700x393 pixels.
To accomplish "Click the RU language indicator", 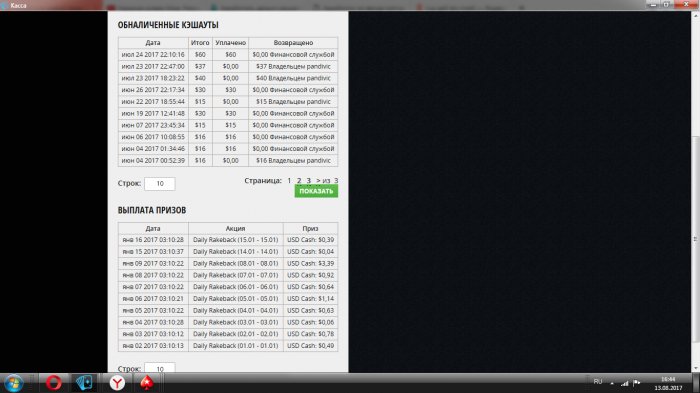I will point(598,382).
